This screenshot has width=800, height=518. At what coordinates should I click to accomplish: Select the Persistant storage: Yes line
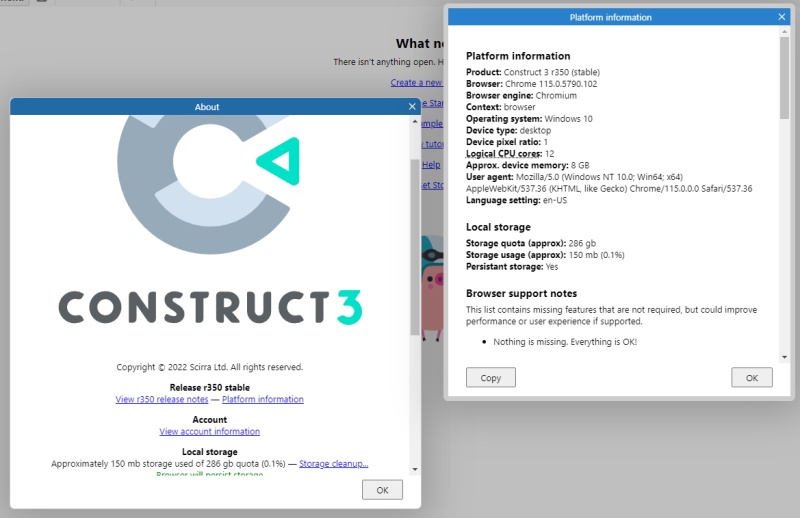(512, 266)
